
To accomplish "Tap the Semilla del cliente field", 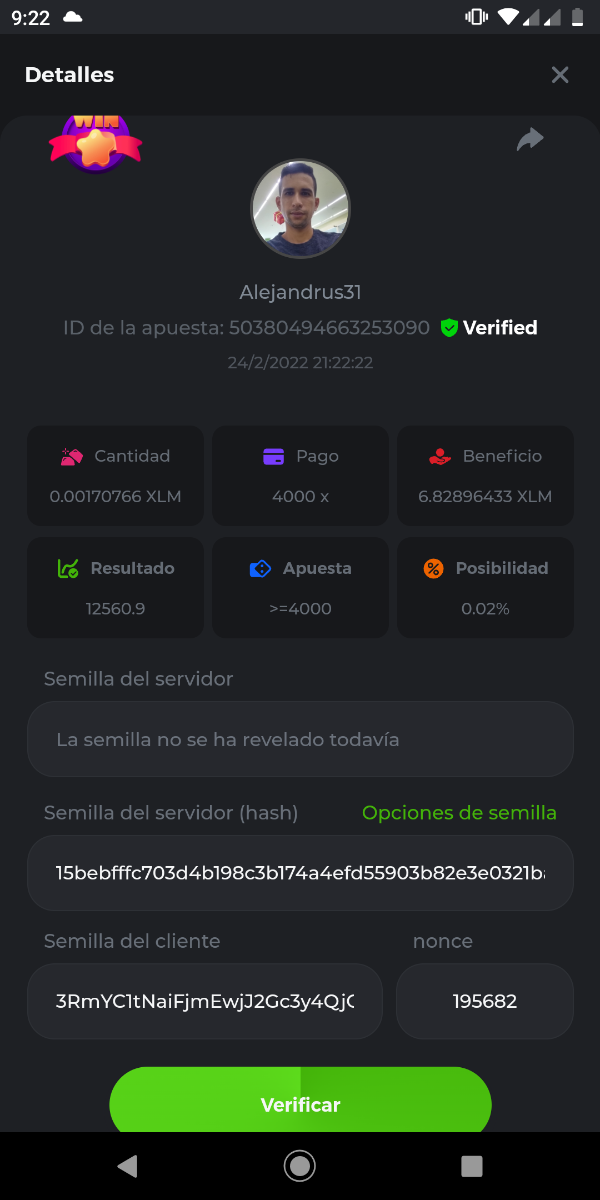I will 205,1001.
